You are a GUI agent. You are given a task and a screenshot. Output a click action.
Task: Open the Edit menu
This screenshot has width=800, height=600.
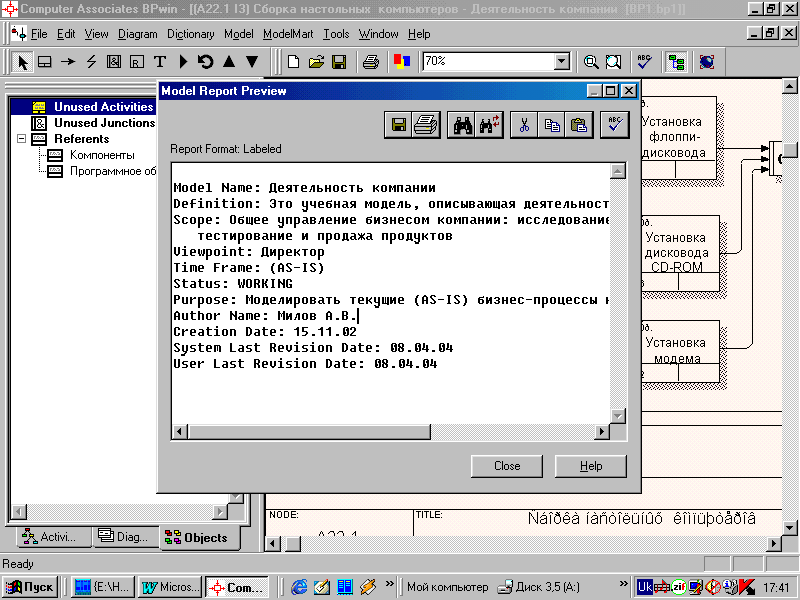pos(66,34)
